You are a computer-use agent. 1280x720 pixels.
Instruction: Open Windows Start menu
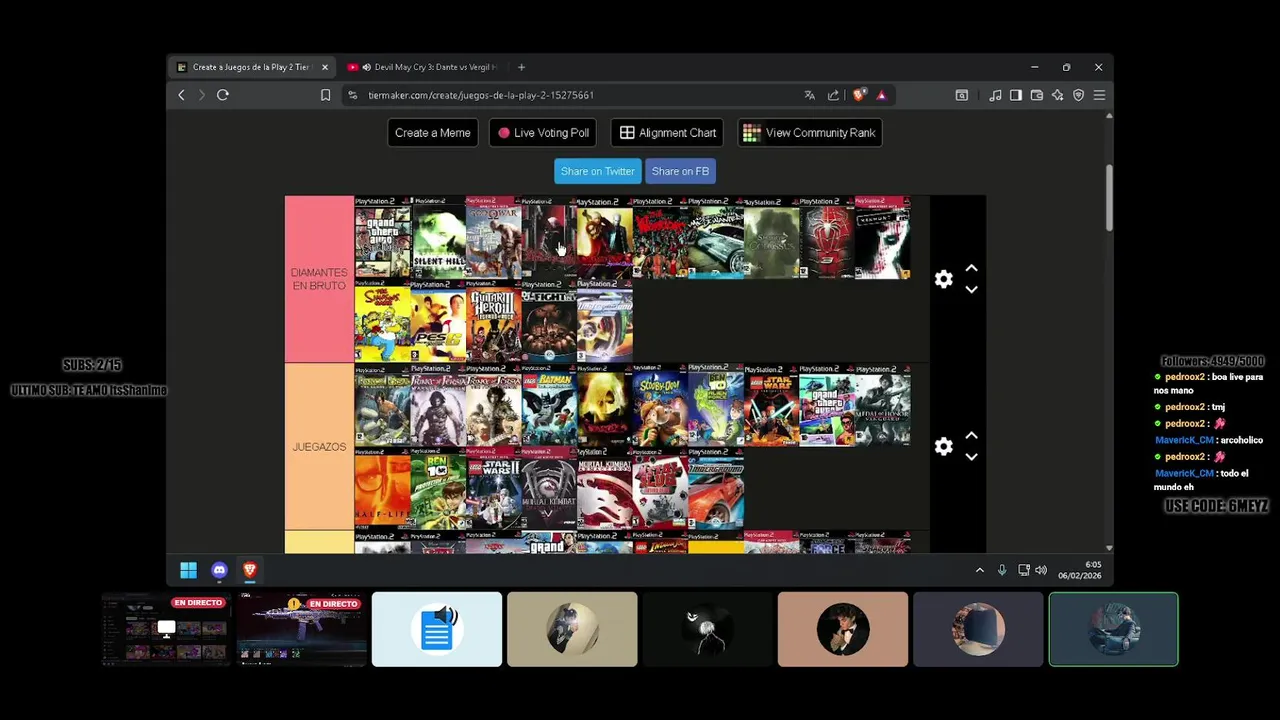click(x=188, y=570)
